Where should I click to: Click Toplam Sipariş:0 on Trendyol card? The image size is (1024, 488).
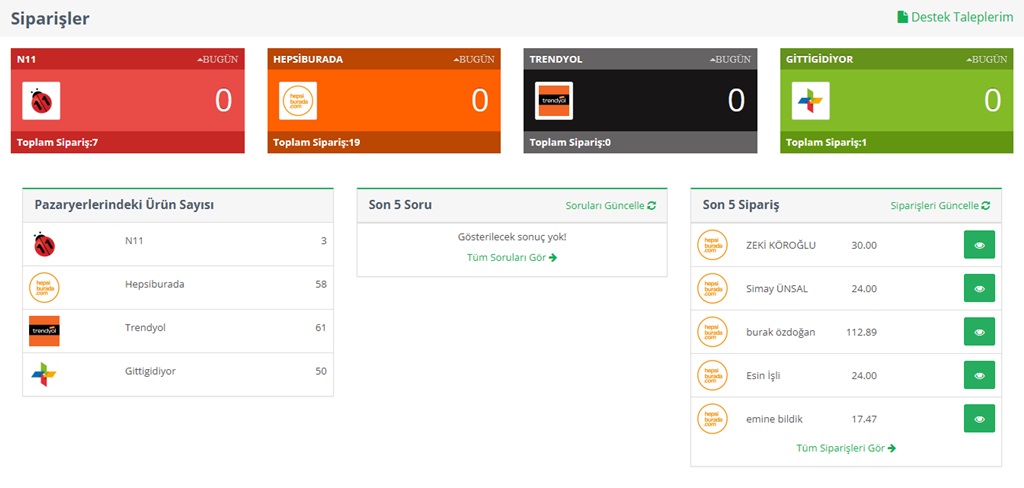point(570,142)
